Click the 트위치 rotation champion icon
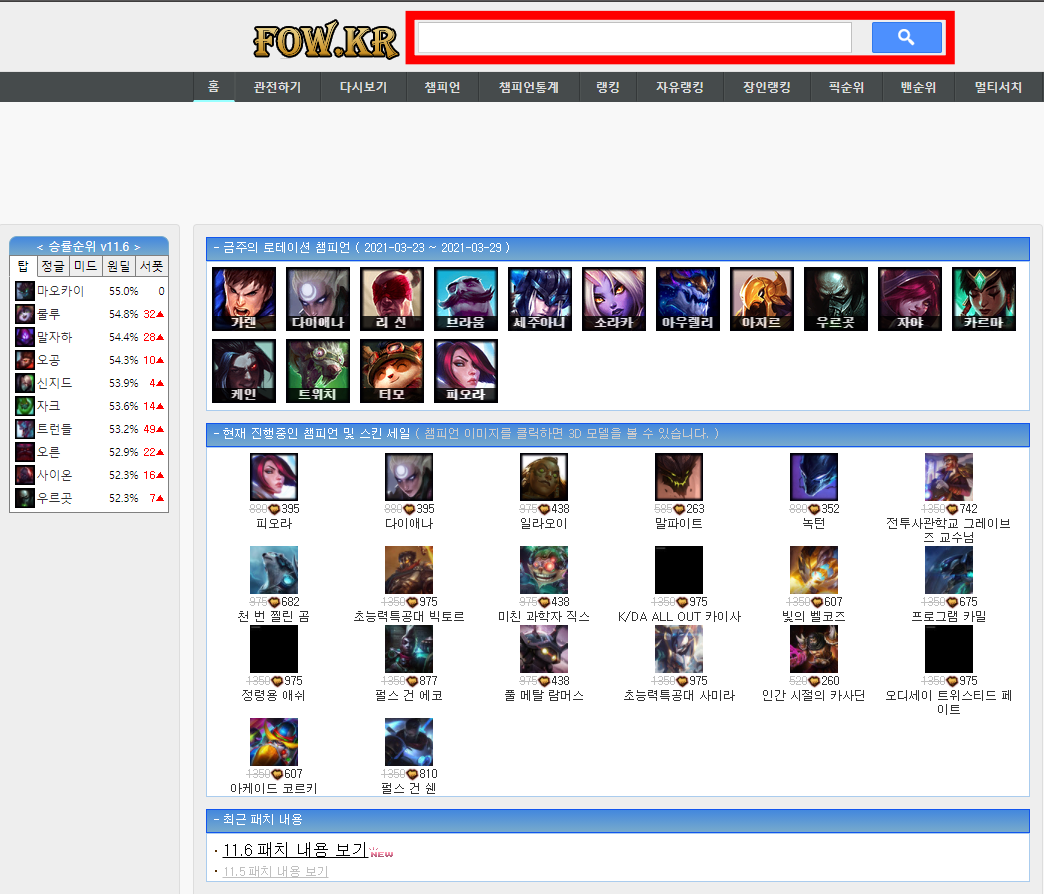The image size is (1044, 894). (x=318, y=371)
